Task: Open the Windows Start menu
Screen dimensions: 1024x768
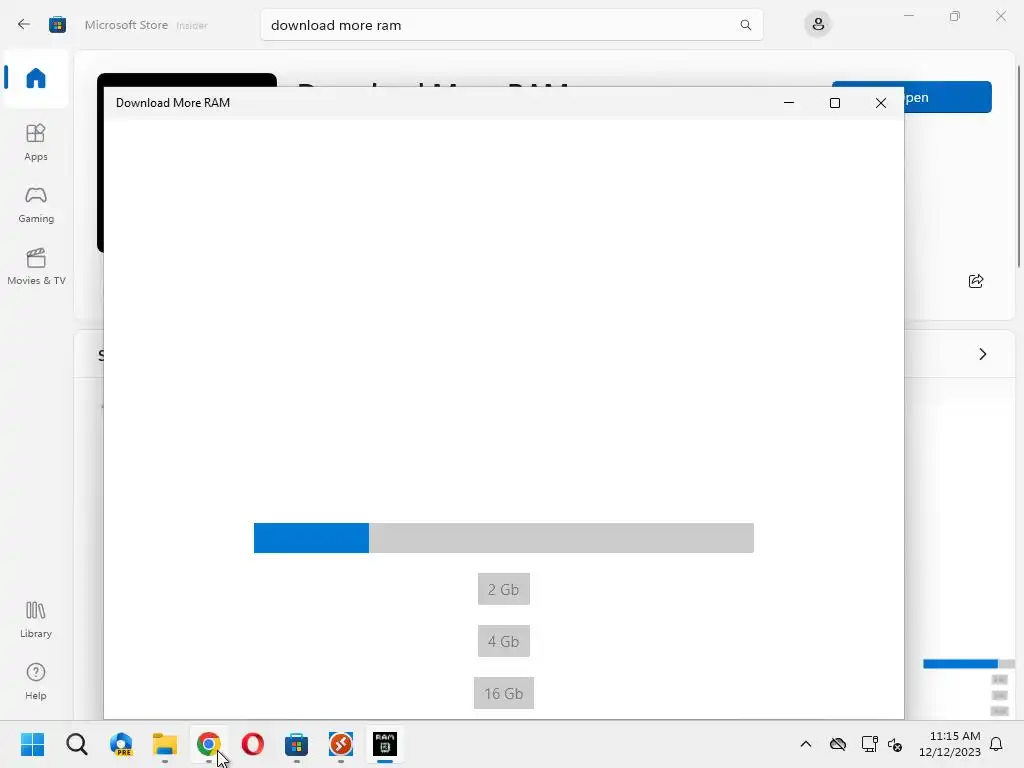Action: pyautogui.click(x=32, y=744)
